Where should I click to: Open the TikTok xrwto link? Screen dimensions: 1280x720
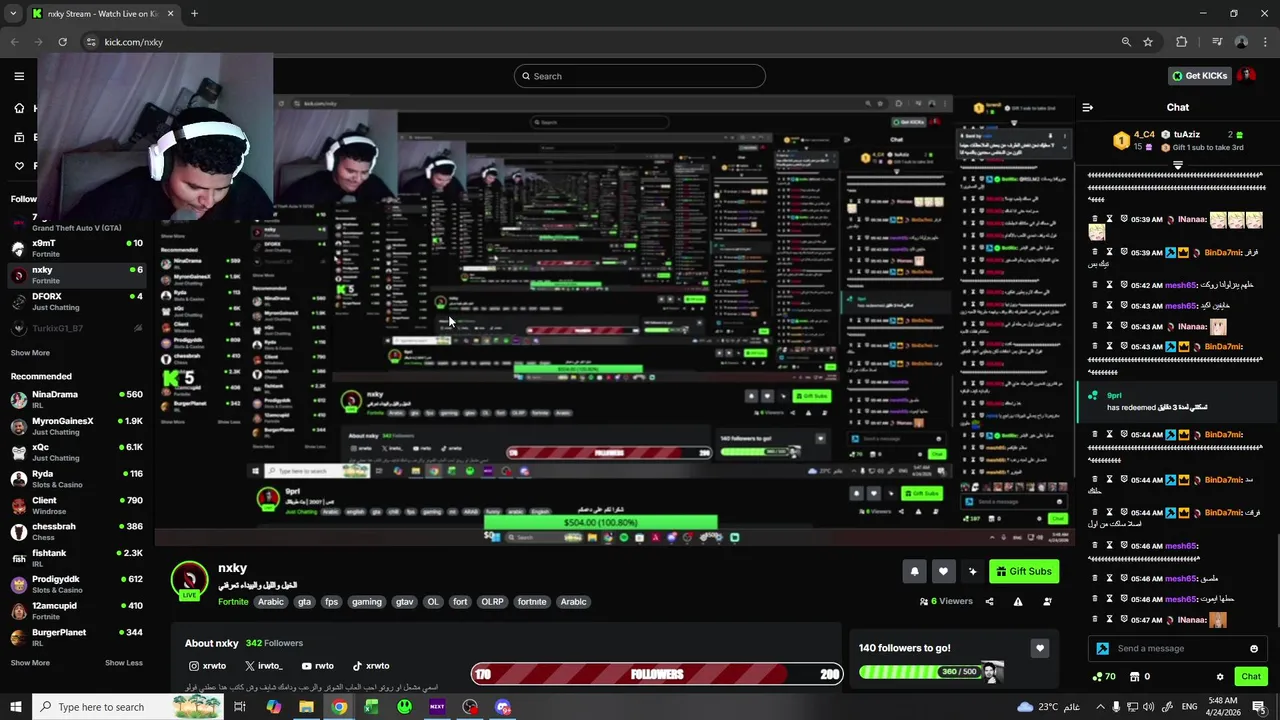pyautogui.click(x=371, y=666)
